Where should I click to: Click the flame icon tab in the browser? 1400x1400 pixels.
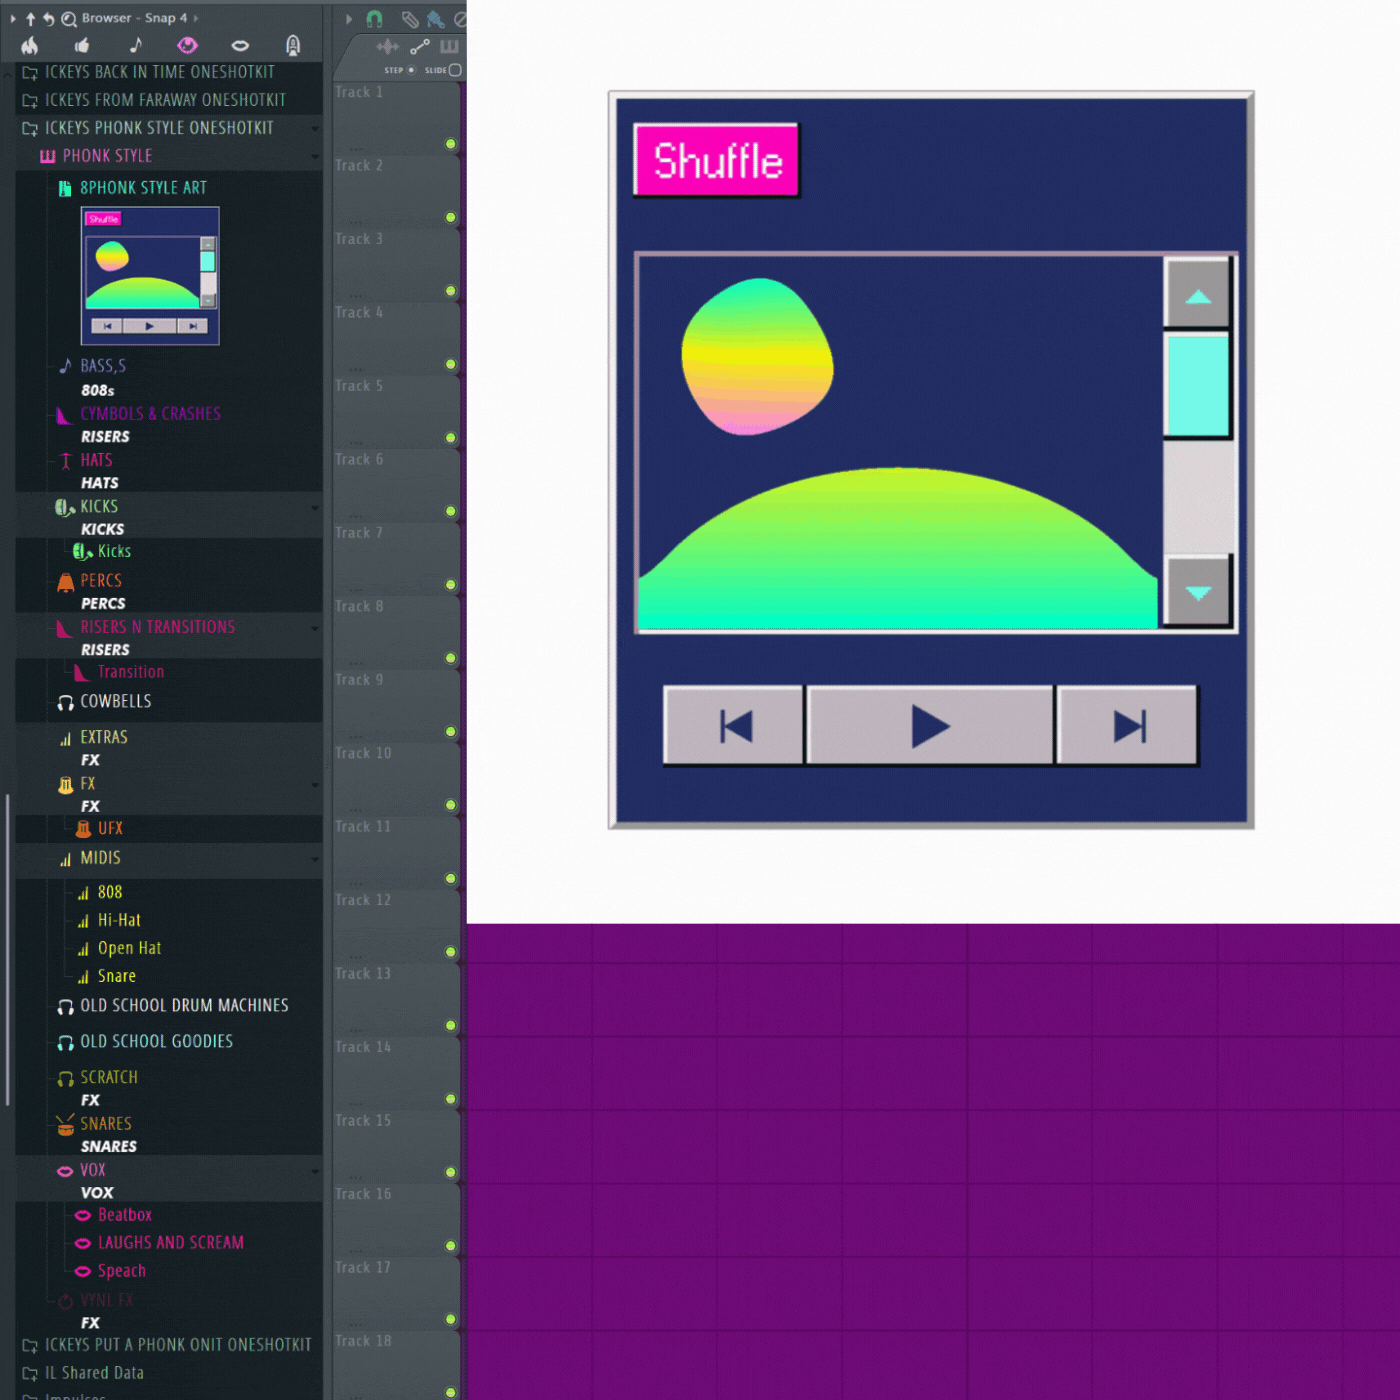tap(30, 45)
